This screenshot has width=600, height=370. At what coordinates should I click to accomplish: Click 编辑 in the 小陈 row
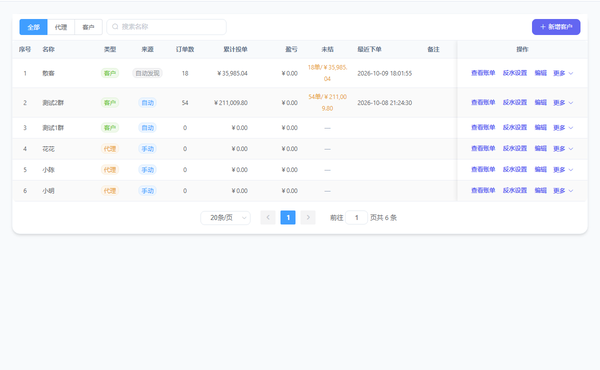[x=540, y=170]
